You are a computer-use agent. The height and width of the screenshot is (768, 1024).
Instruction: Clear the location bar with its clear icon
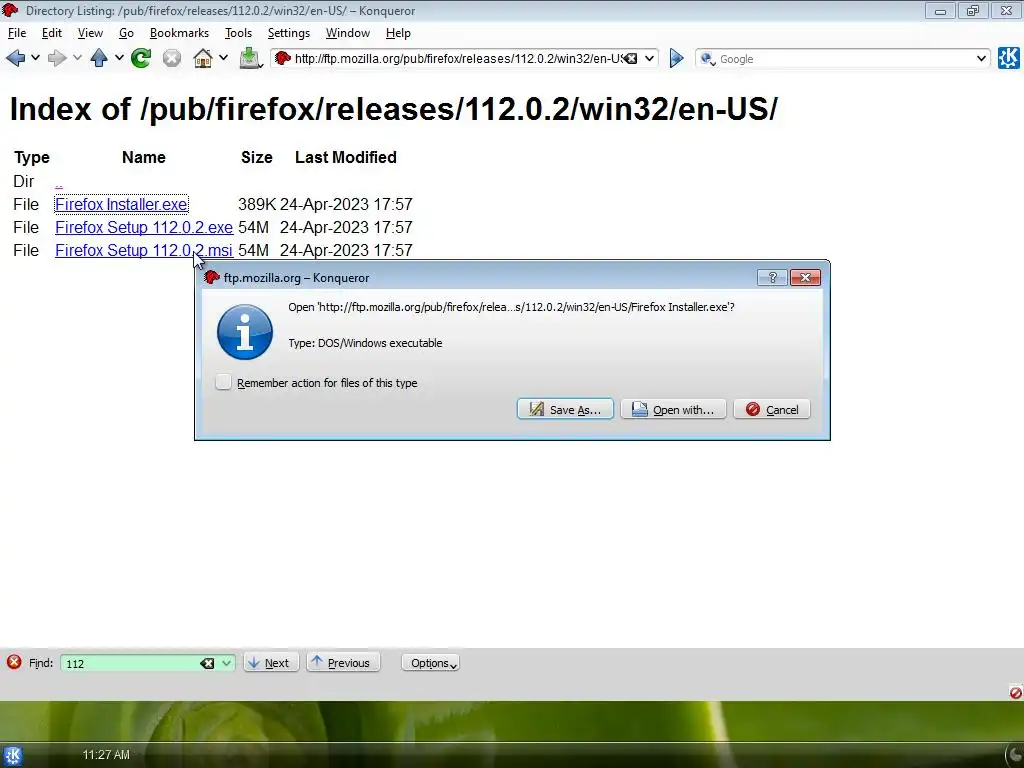630,59
